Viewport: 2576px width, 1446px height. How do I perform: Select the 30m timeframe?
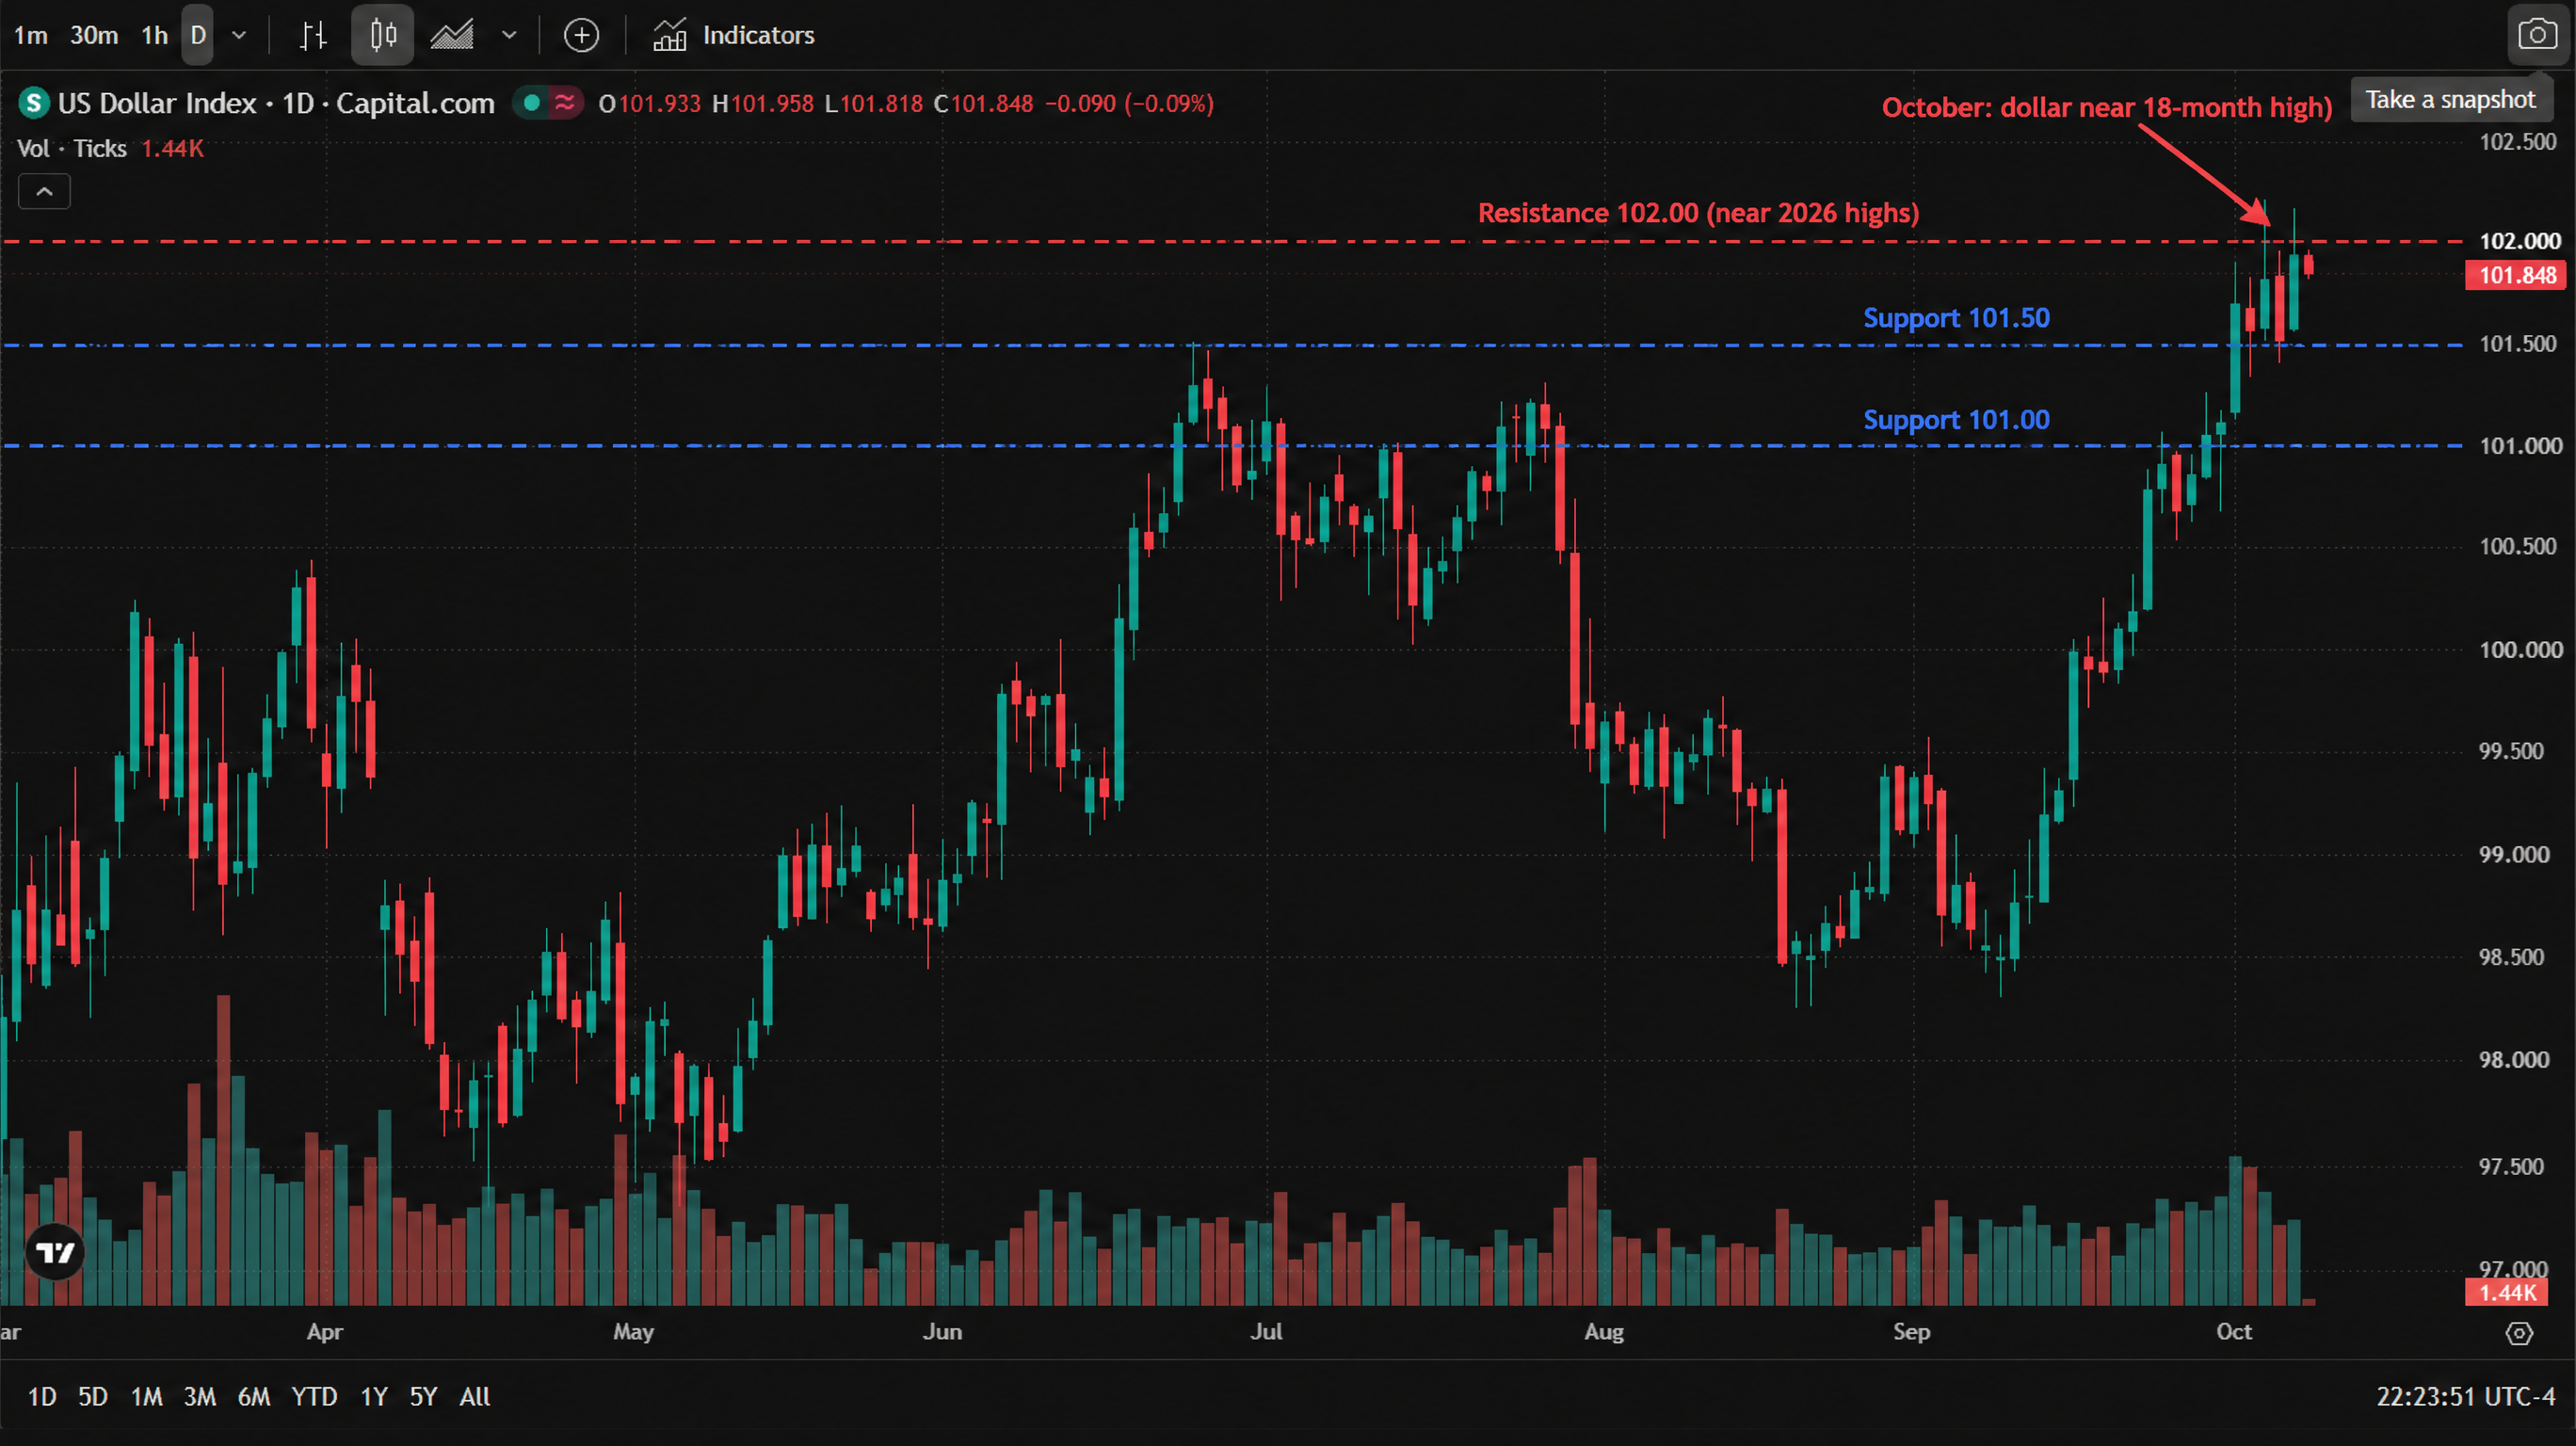point(94,35)
